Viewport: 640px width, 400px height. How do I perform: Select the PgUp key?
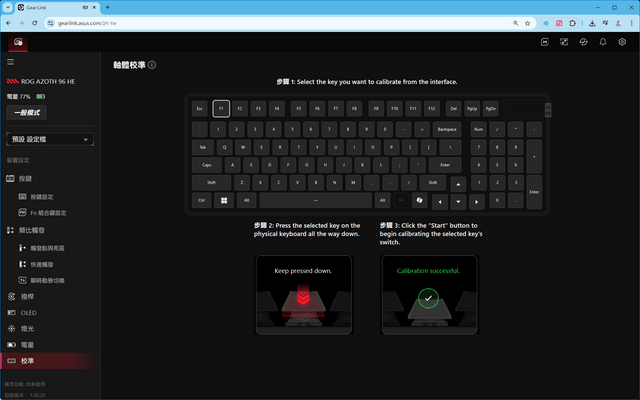tap(472, 109)
